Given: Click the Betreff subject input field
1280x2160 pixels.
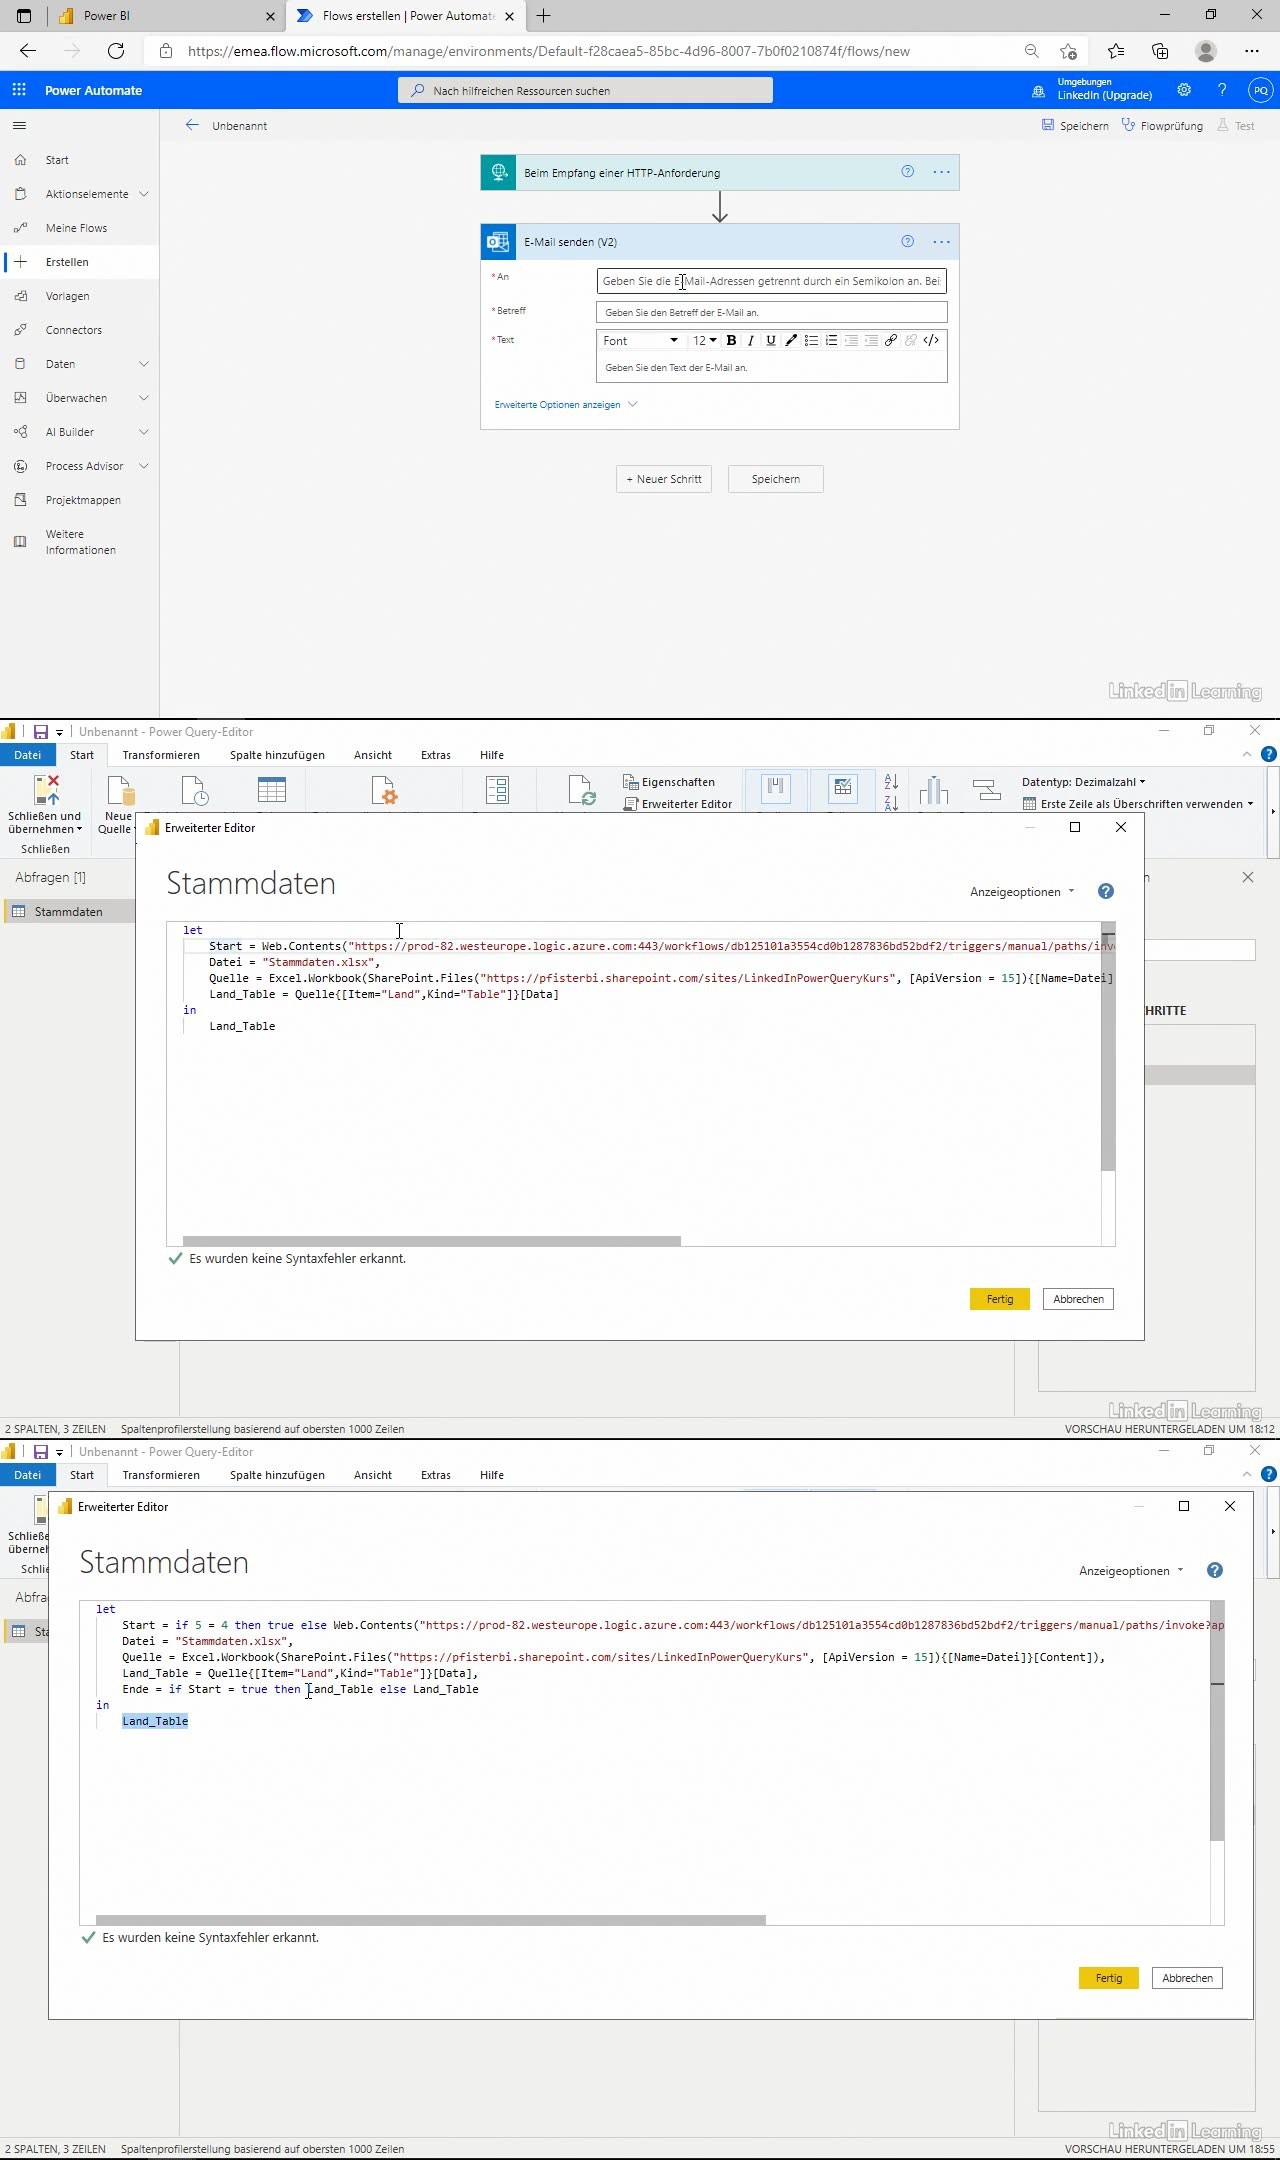Looking at the screenshot, I should (x=771, y=313).
